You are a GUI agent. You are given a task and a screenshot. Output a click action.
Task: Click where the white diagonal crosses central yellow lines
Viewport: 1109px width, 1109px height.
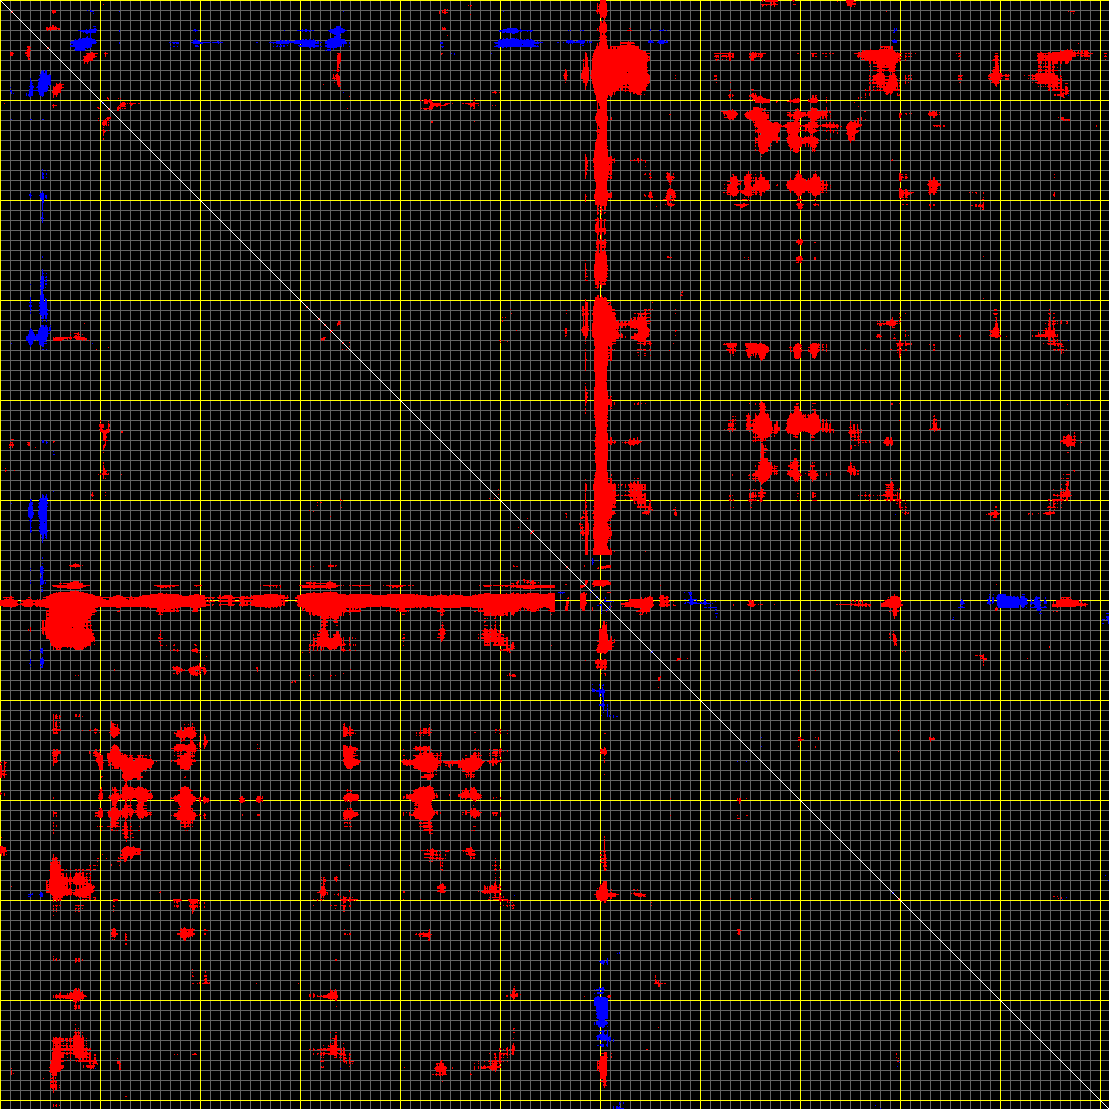(x=600, y=600)
